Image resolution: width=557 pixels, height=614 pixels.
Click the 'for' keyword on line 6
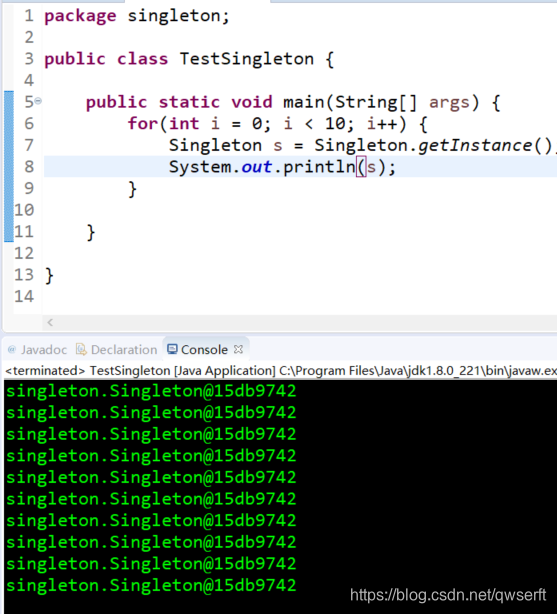coord(143,124)
